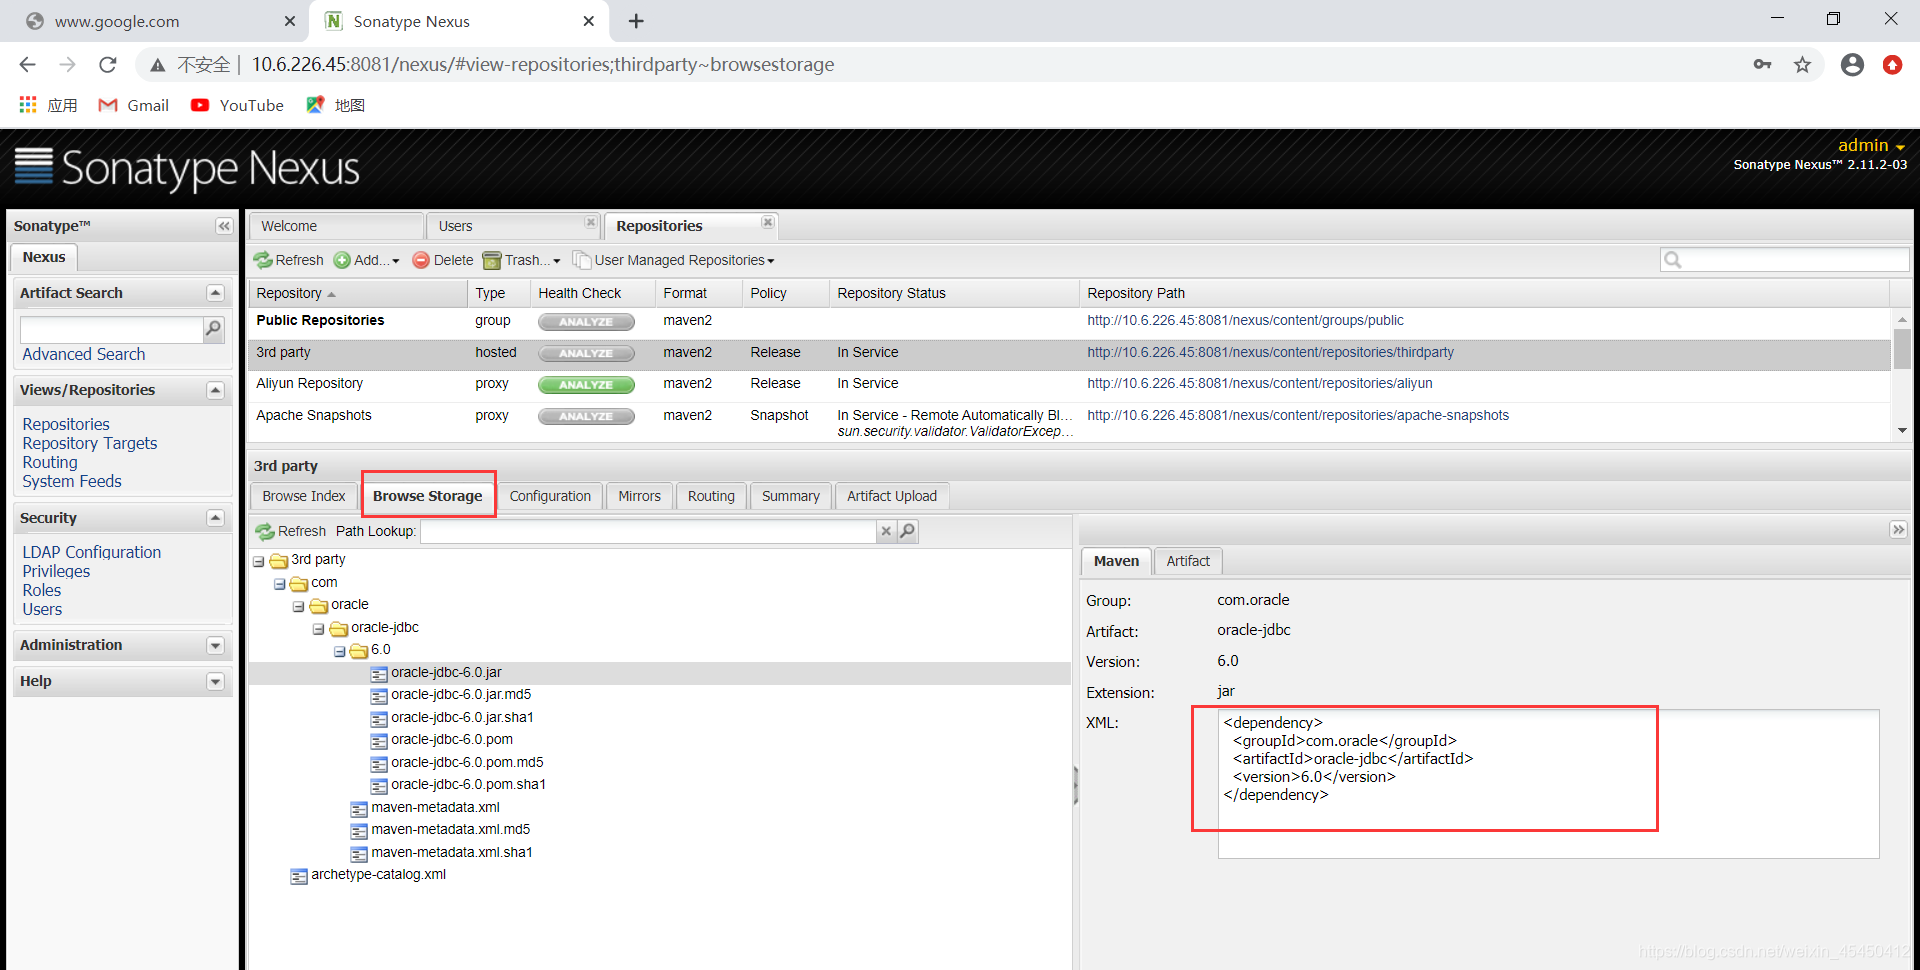The image size is (1920, 970).
Task: Open the Summary tab
Action: (x=790, y=496)
